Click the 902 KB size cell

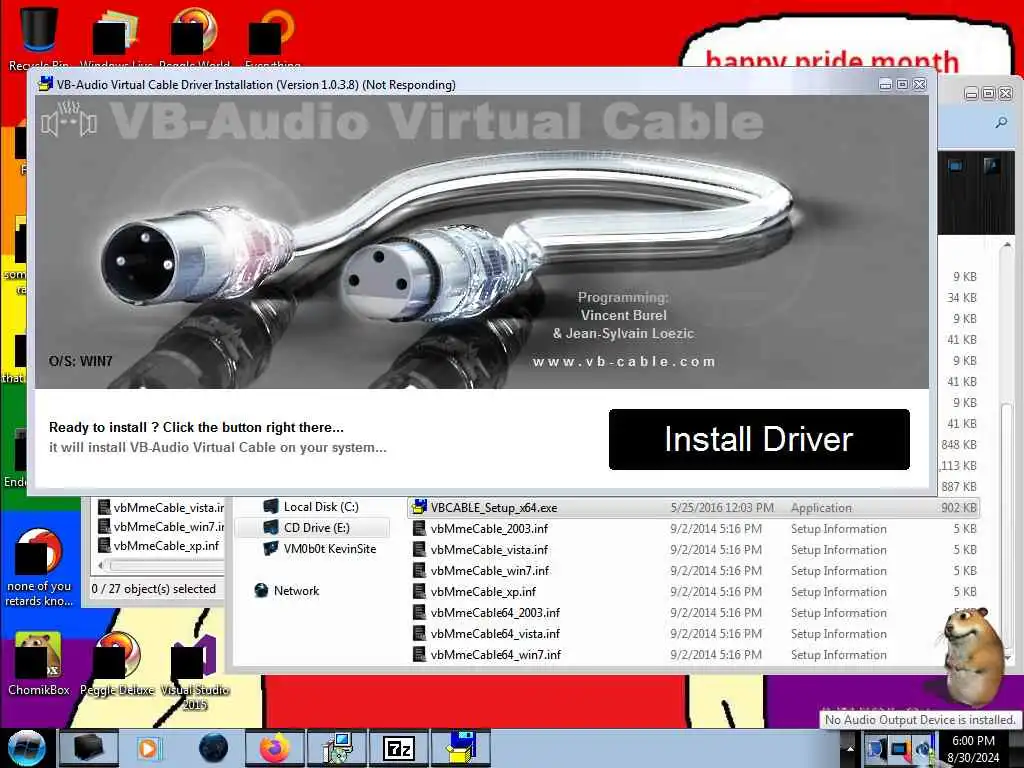(959, 507)
